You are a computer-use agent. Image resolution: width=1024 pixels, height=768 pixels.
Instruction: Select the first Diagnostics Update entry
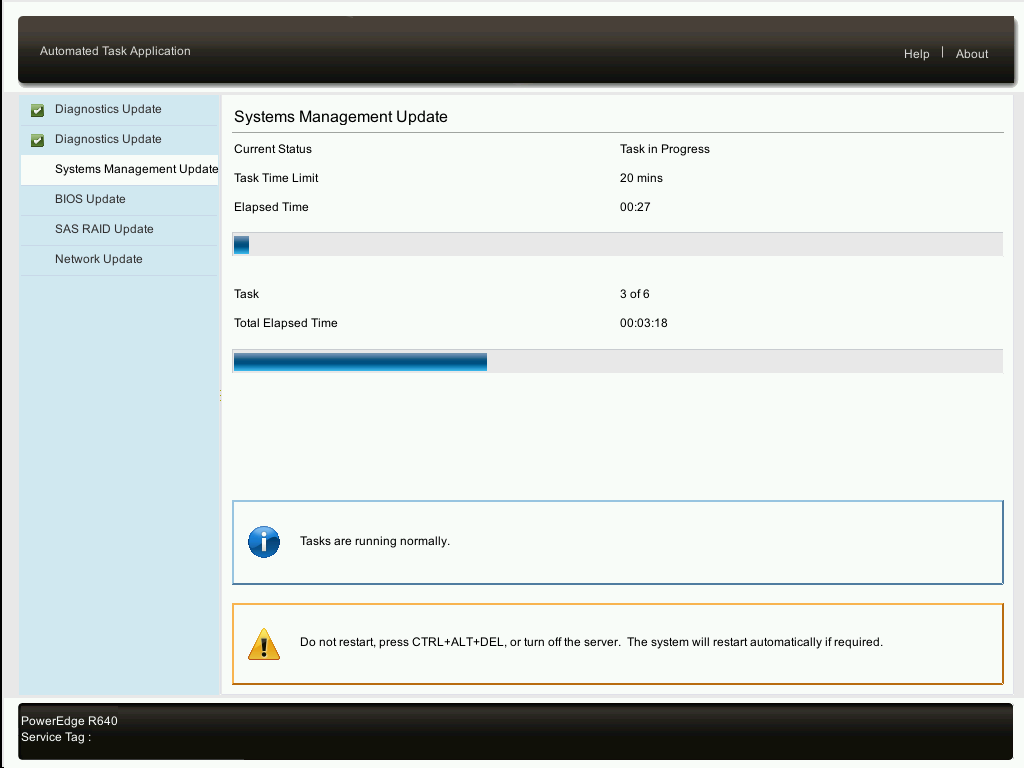click(x=107, y=110)
